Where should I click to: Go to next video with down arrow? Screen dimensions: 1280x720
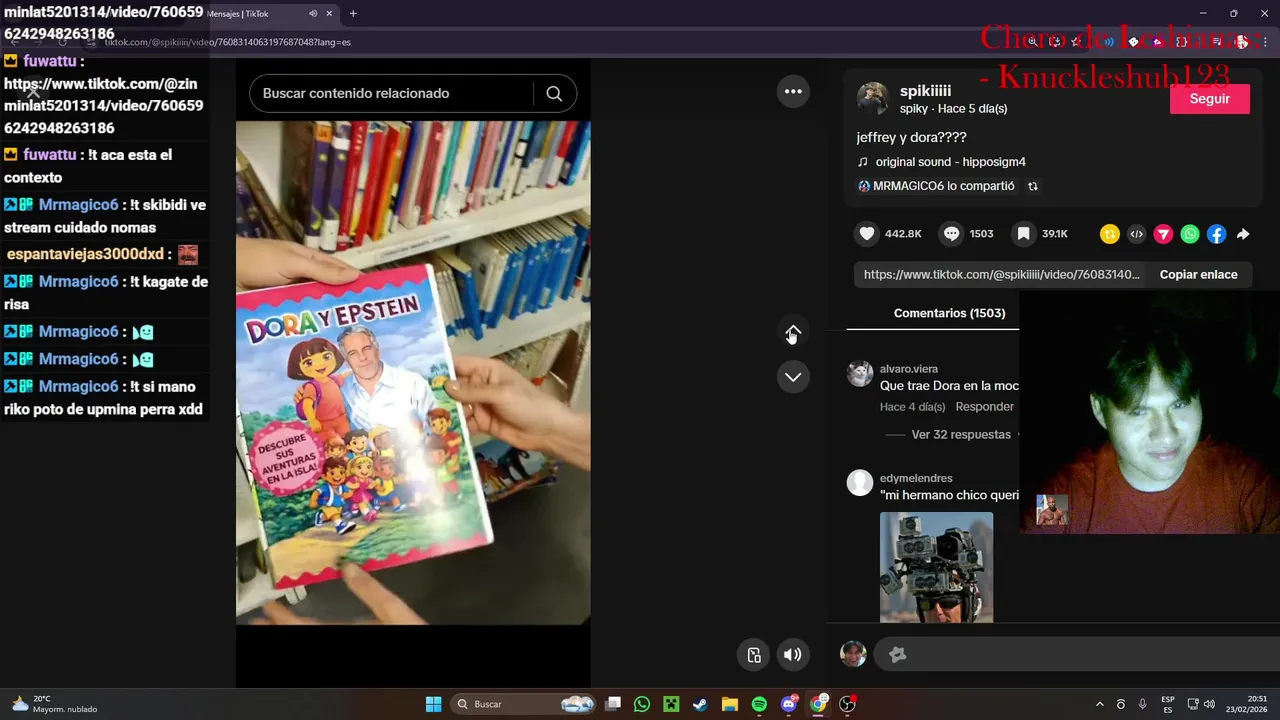pyautogui.click(x=793, y=377)
